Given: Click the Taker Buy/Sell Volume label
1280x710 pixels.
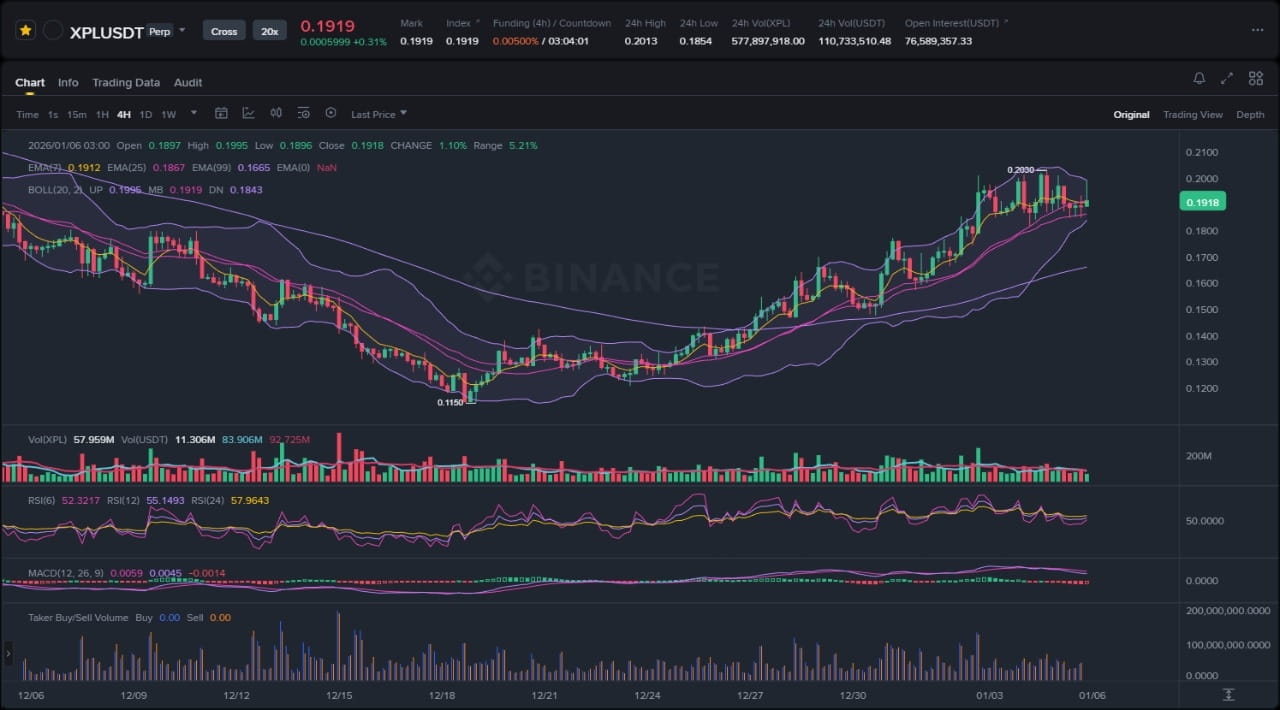Looking at the screenshot, I should (78, 618).
